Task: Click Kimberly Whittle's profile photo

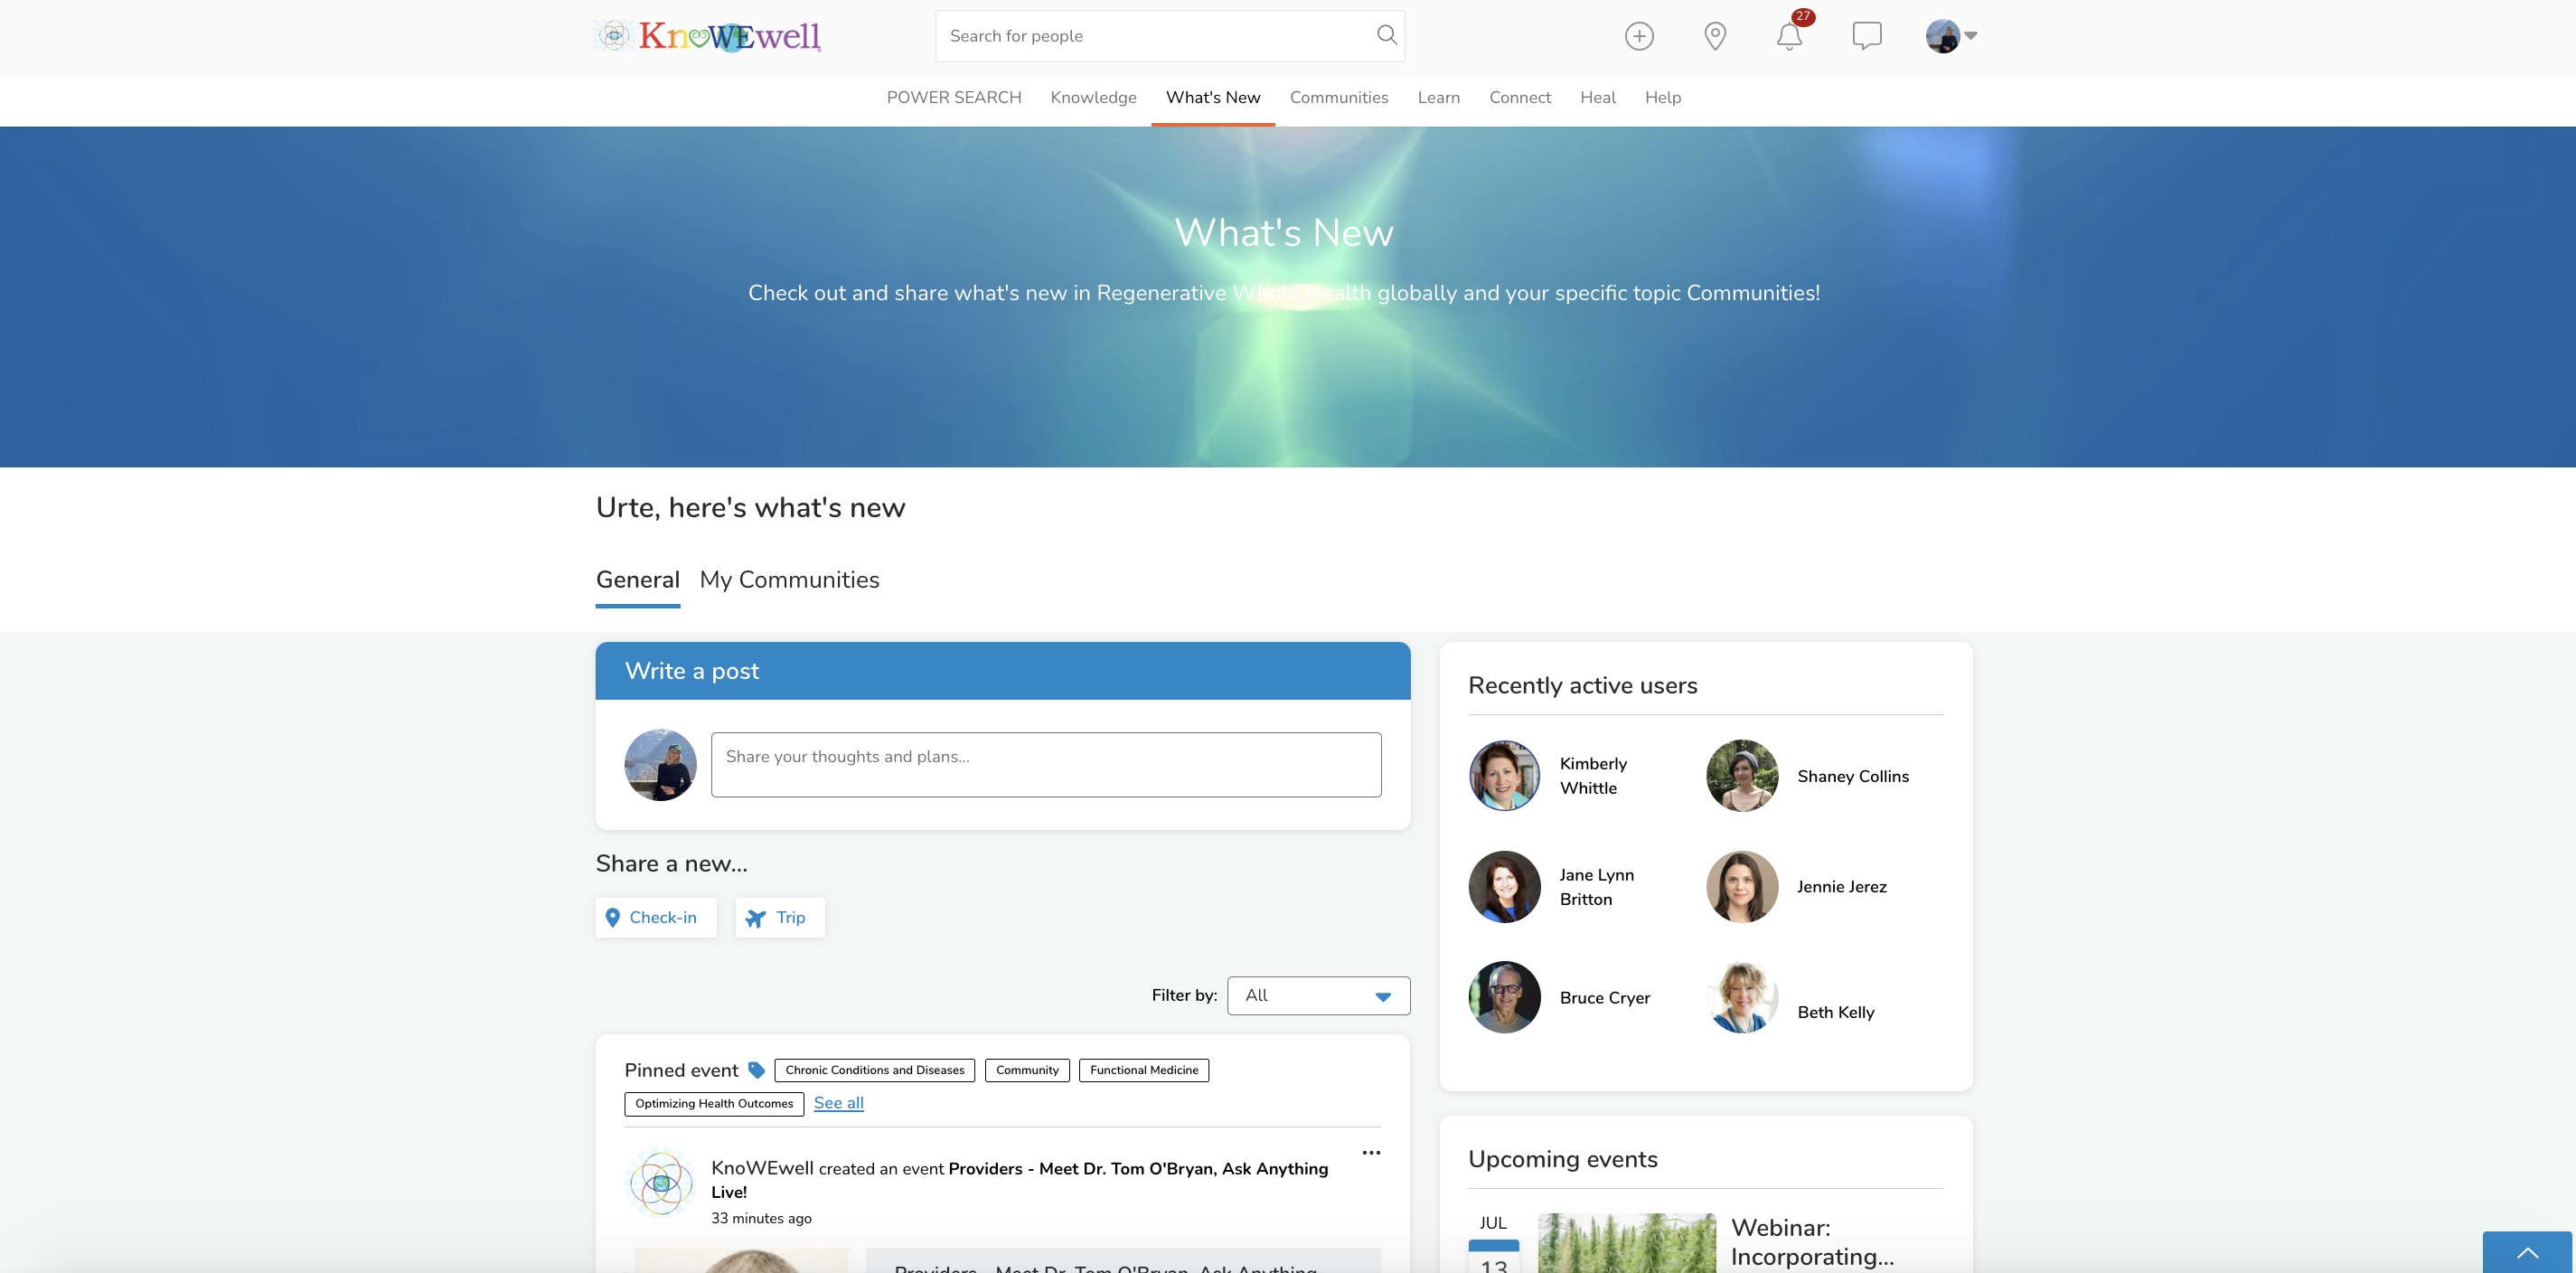Action: tap(1504, 775)
